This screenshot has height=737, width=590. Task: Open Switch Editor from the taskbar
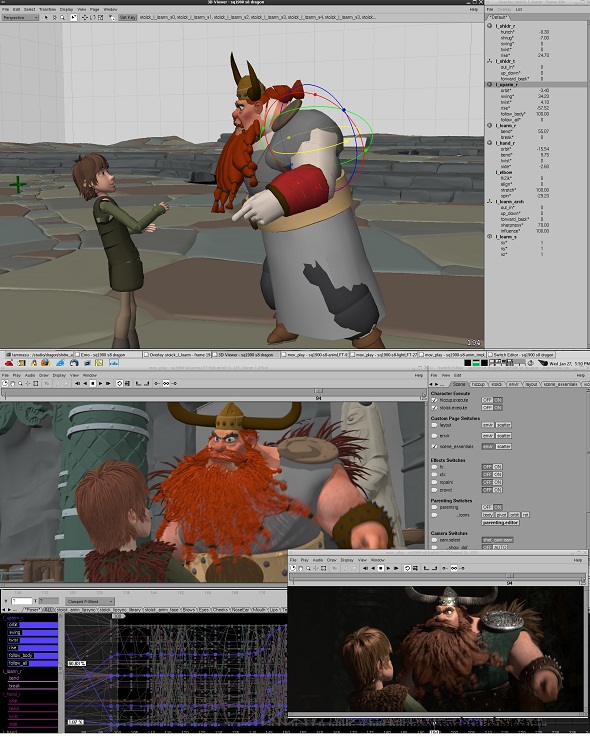(x=521, y=355)
